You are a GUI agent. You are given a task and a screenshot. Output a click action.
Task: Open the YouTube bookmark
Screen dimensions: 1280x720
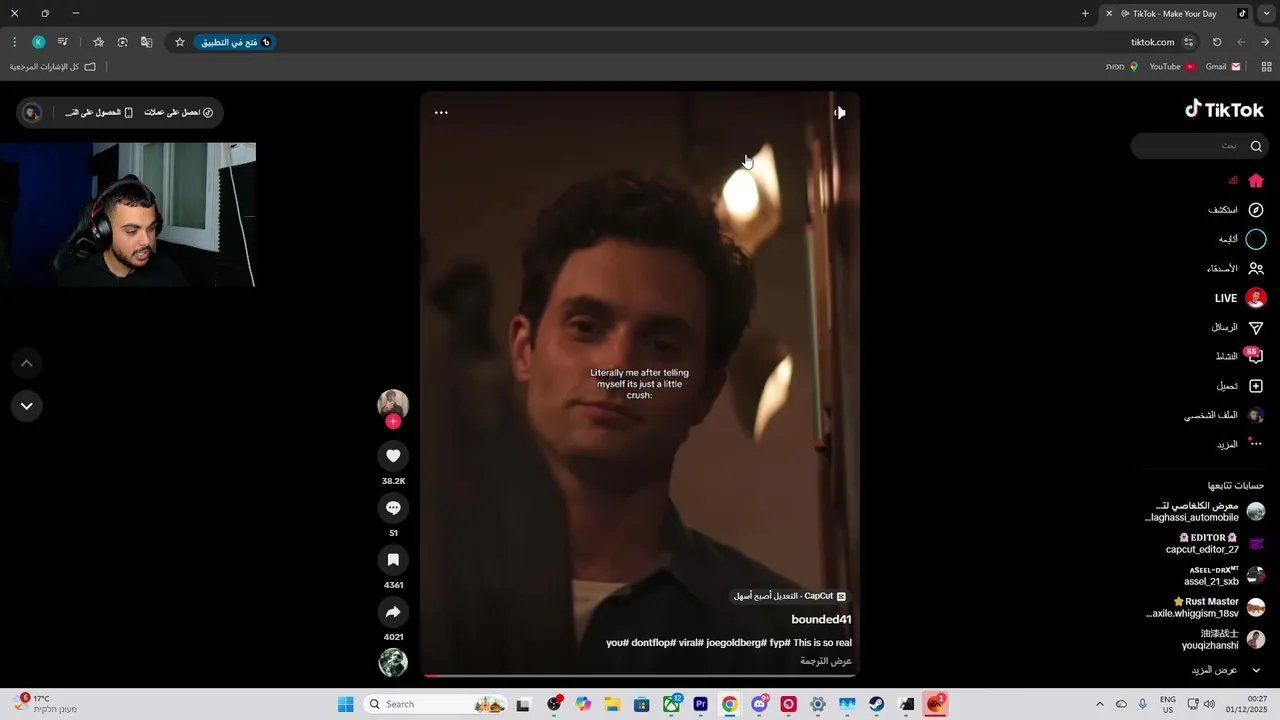click(x=1172, y=66)
